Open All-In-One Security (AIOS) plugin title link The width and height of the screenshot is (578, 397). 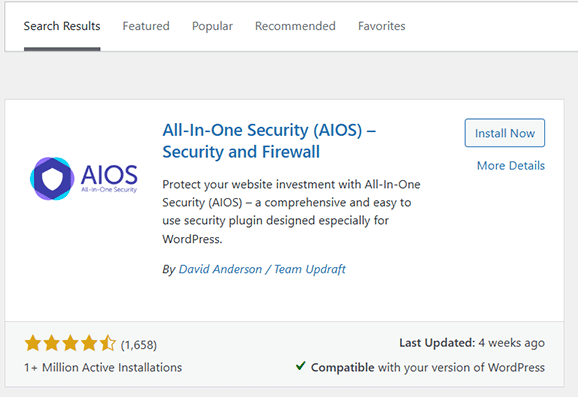coord(269,141)
